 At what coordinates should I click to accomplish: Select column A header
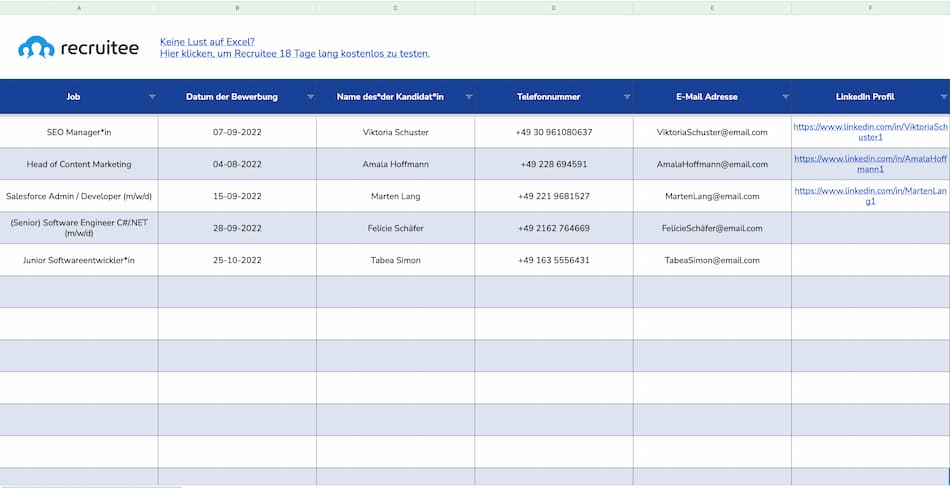click(x=79, y=7)
